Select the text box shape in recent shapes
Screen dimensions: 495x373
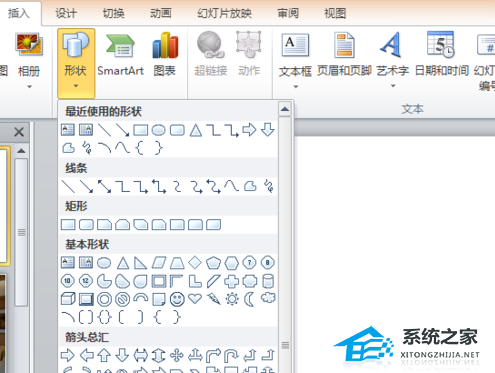coord(68,130)
